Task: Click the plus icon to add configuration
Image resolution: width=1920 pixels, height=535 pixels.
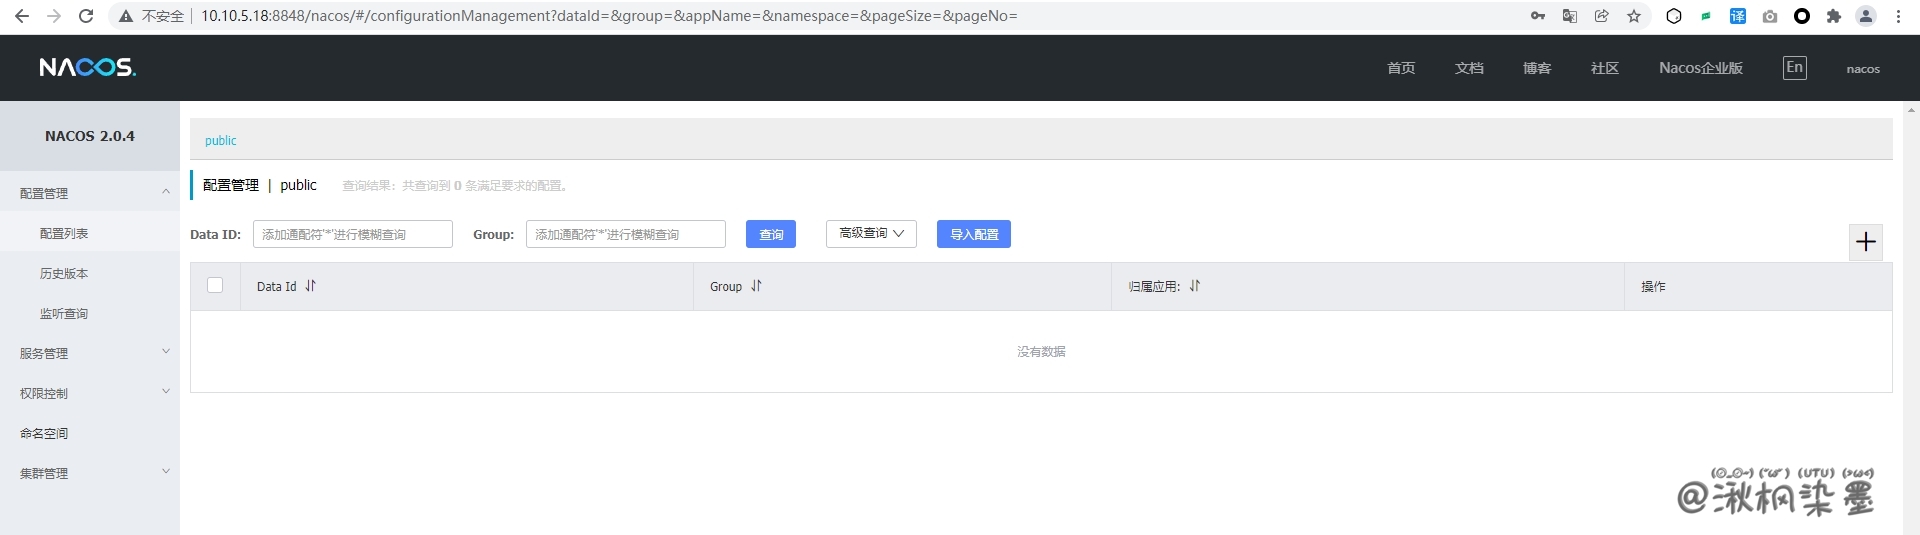Action: [1865, 242]
